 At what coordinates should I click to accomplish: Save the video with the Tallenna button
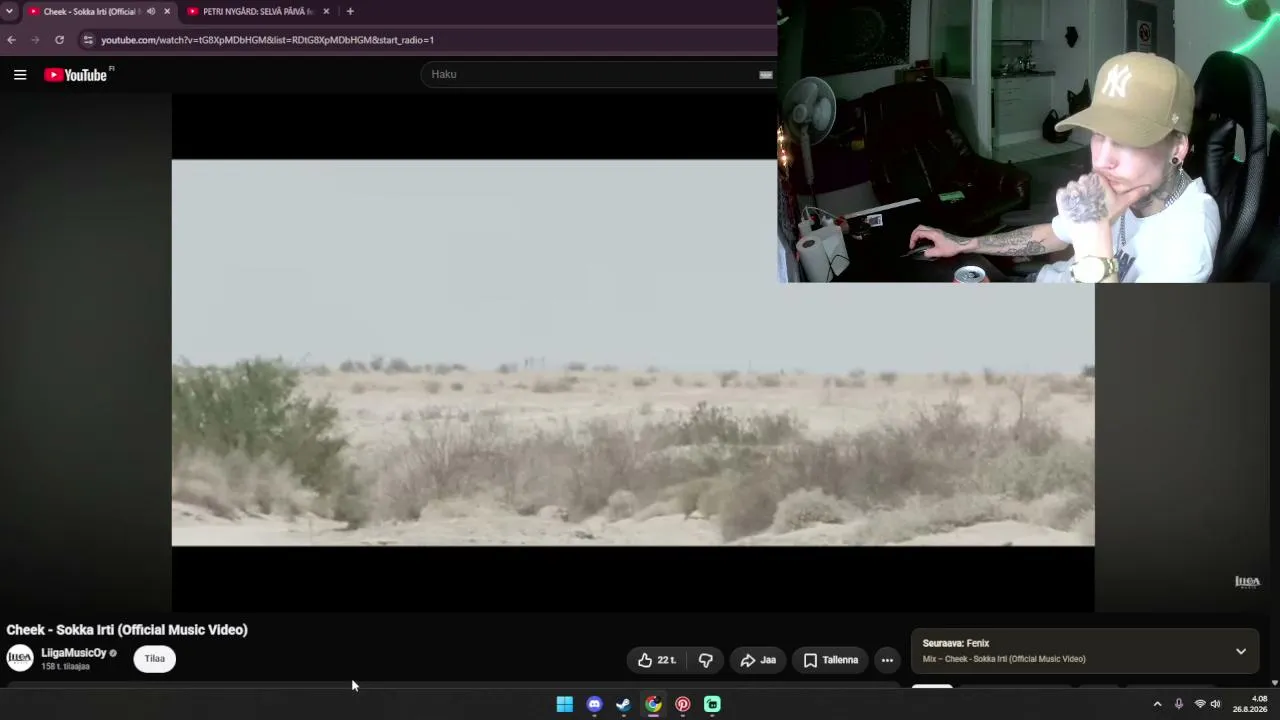pyautogui.click(x=831, y=660)
